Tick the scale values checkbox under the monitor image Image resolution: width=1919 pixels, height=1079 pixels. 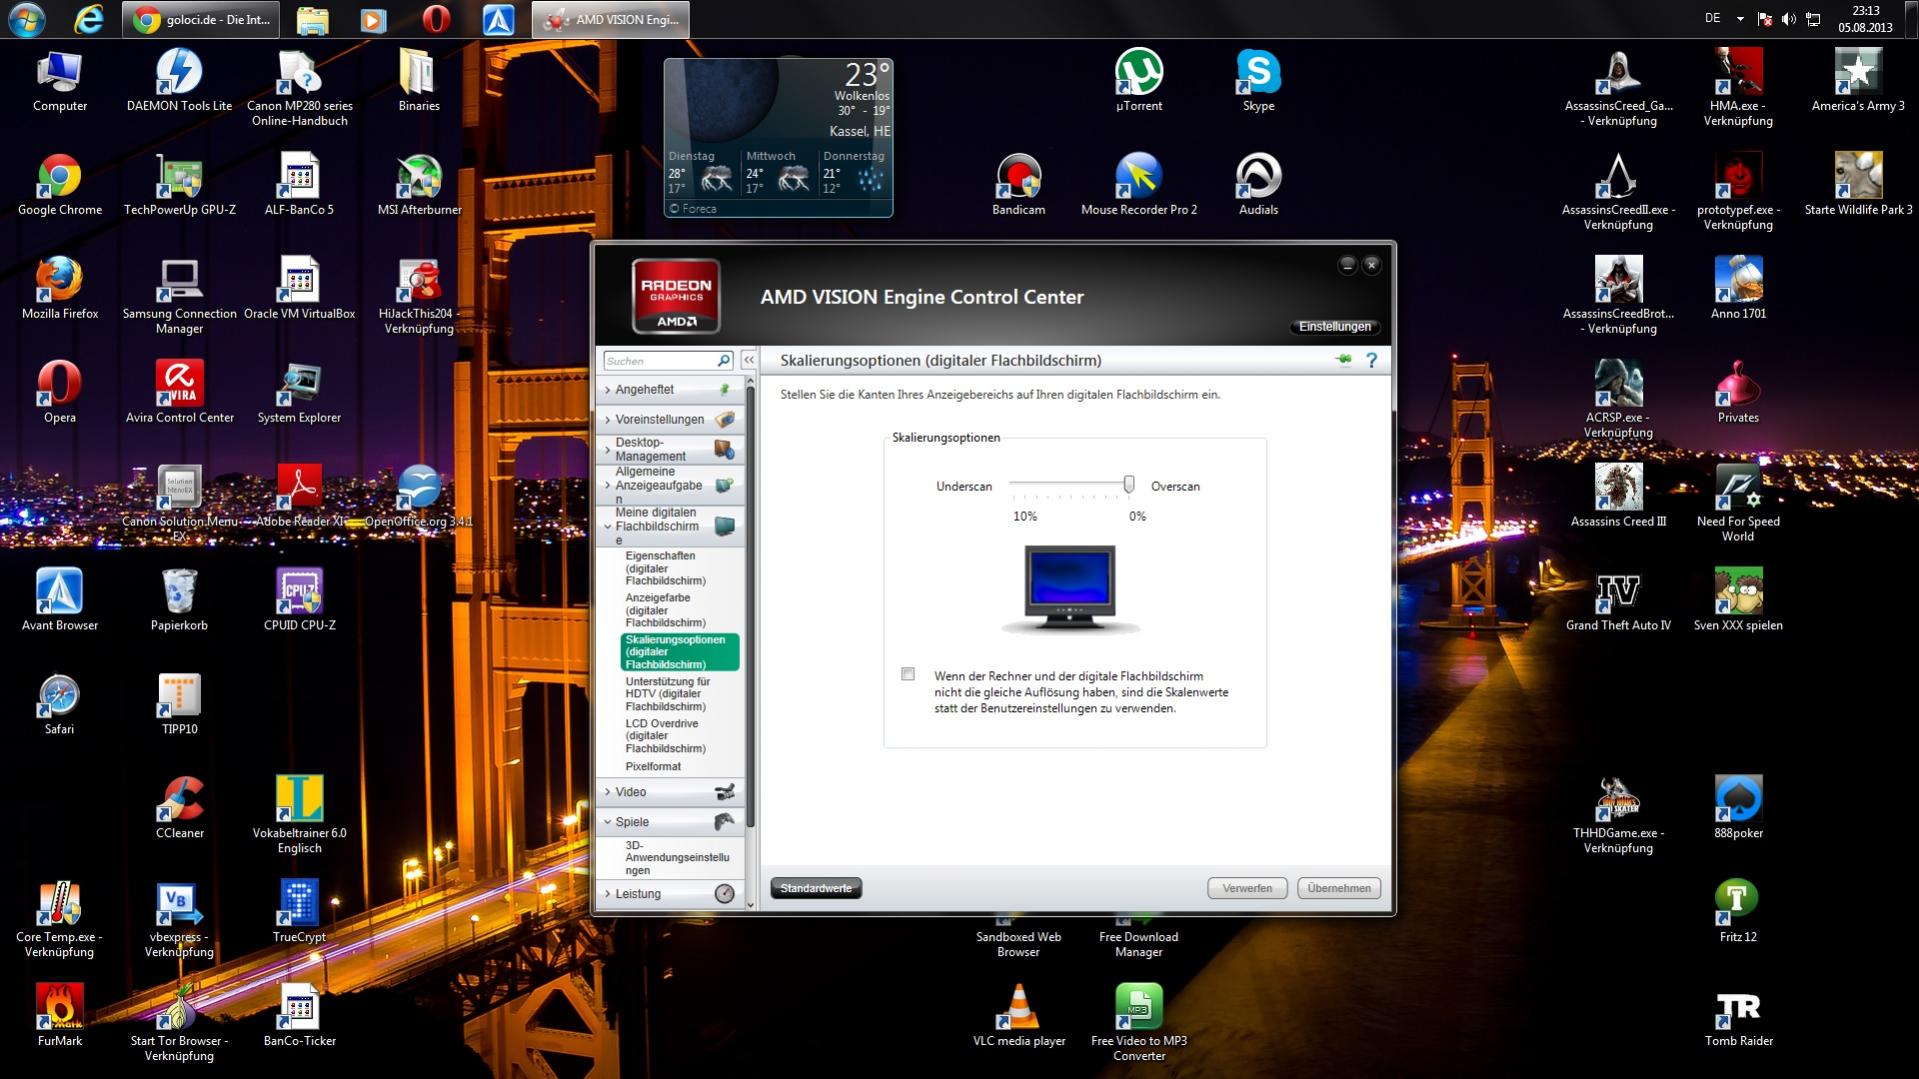908,674
